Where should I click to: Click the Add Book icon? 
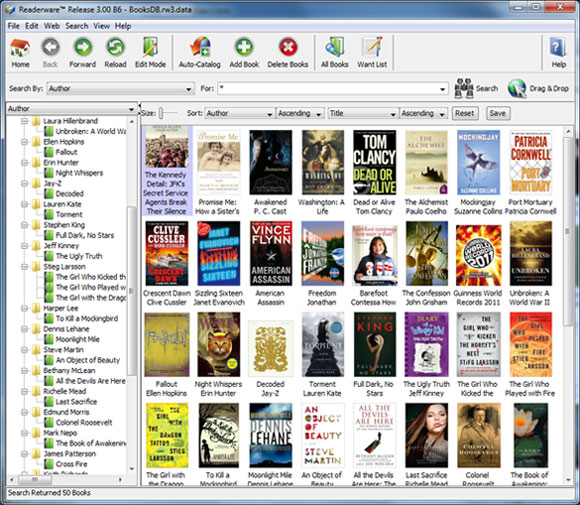pyautogui.click(x=244, y=47)
